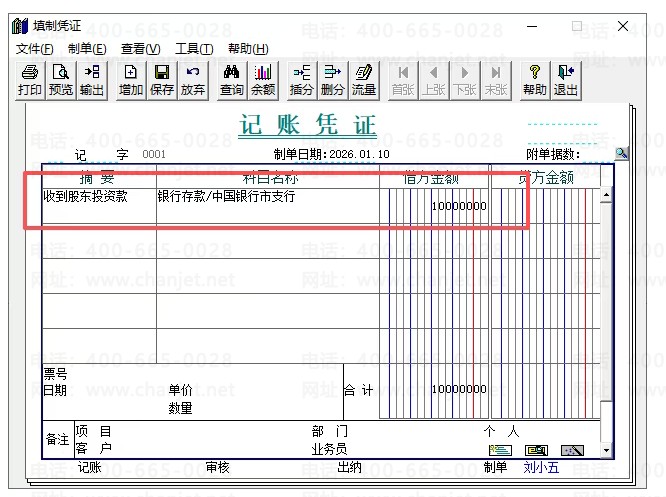Image resolution: width=666 pixels, height=497 pixels.
Task: Click scrollbar up arrow of voucher grid
Action: [x=606, y=195]
